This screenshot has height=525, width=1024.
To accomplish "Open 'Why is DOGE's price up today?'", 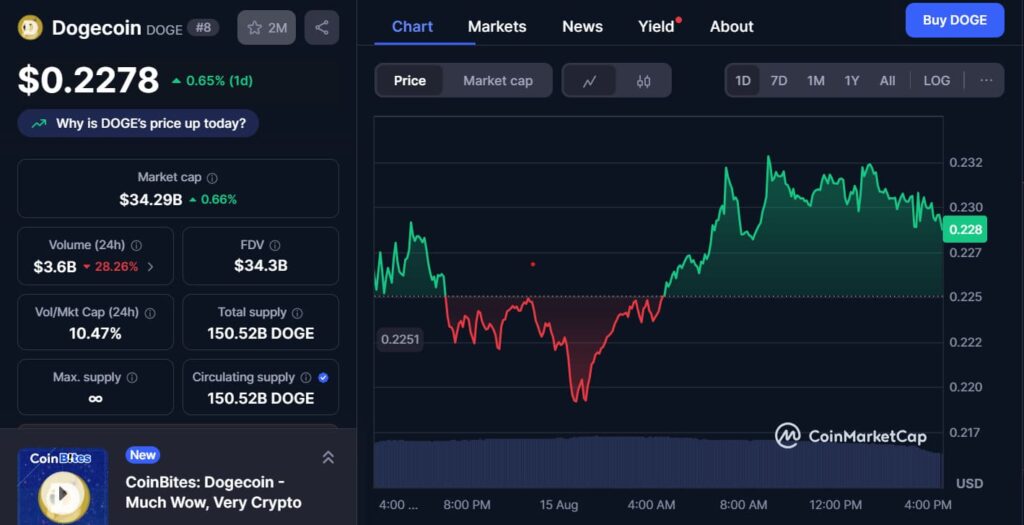I will (x=138, y=123).
